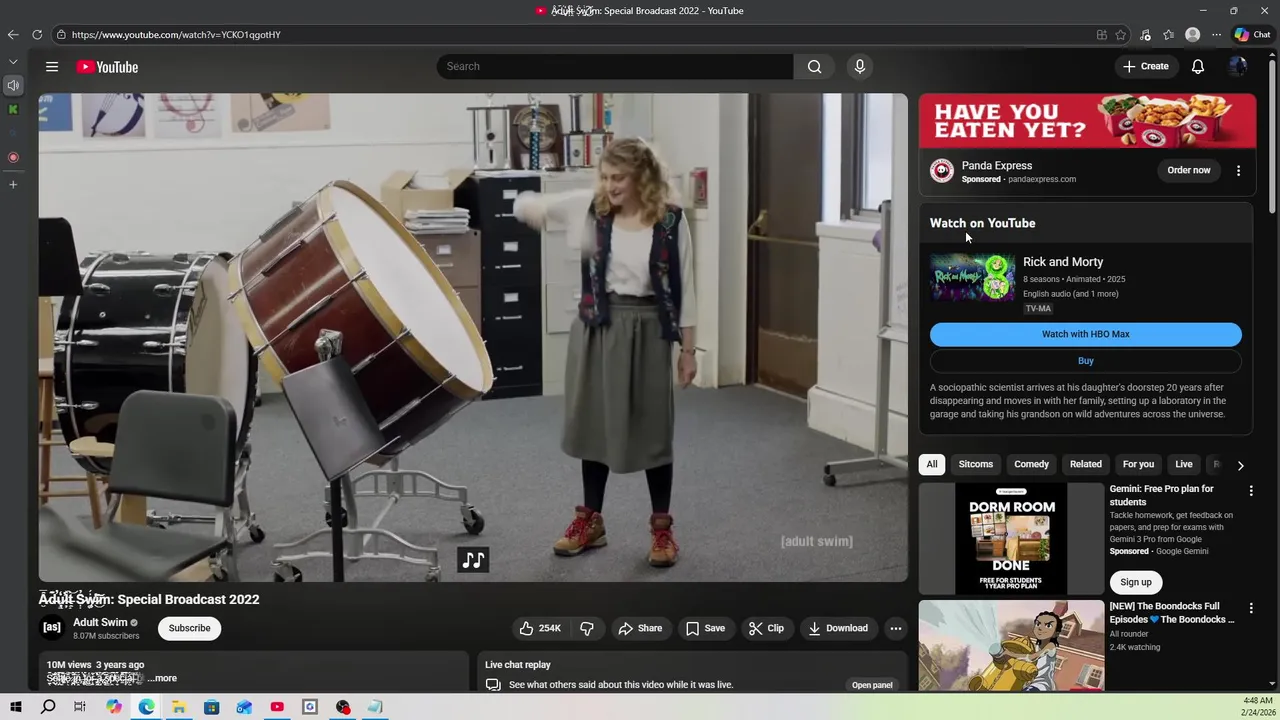
Task: Click the address bar URL
Action: [x=176, y=35]
